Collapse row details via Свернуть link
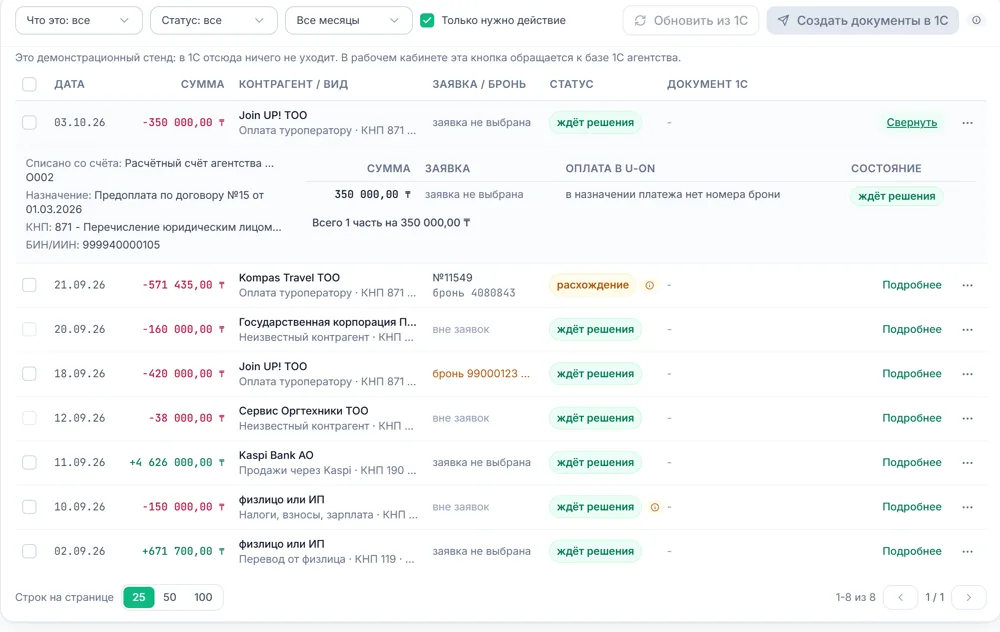The height and width of the screenshot is (632, 1000). 911,122
